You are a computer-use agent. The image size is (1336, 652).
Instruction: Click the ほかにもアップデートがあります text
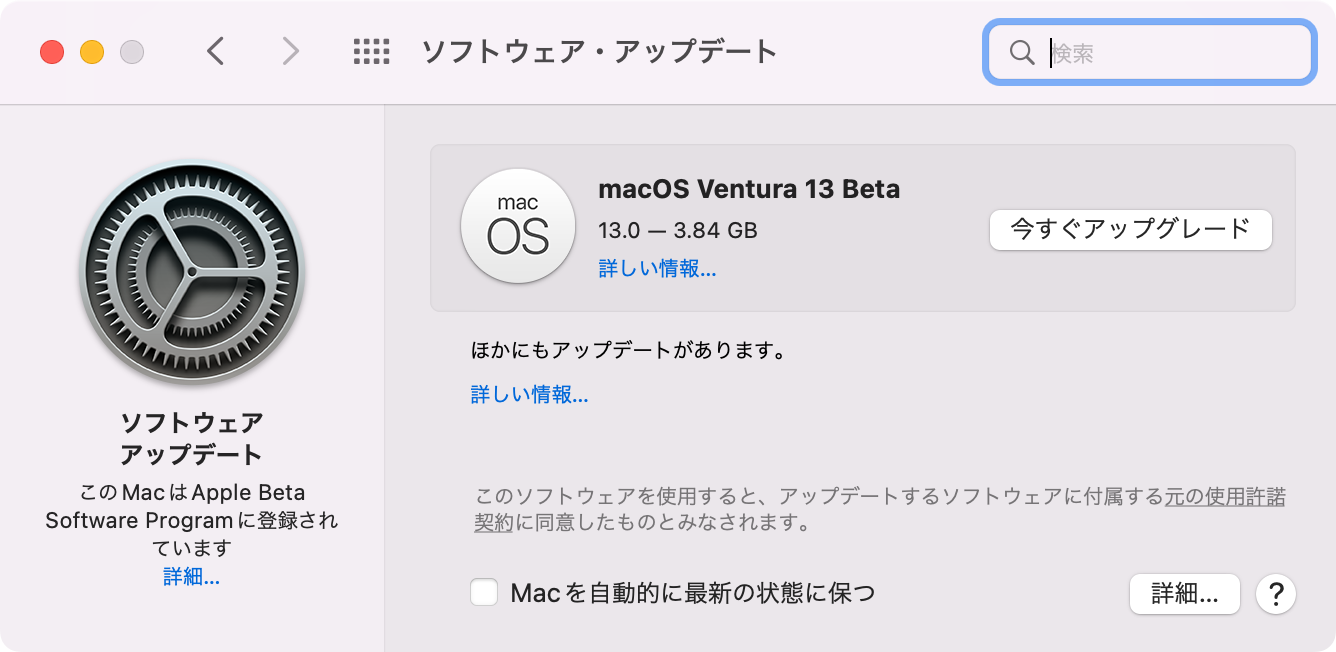pos(629,351)
